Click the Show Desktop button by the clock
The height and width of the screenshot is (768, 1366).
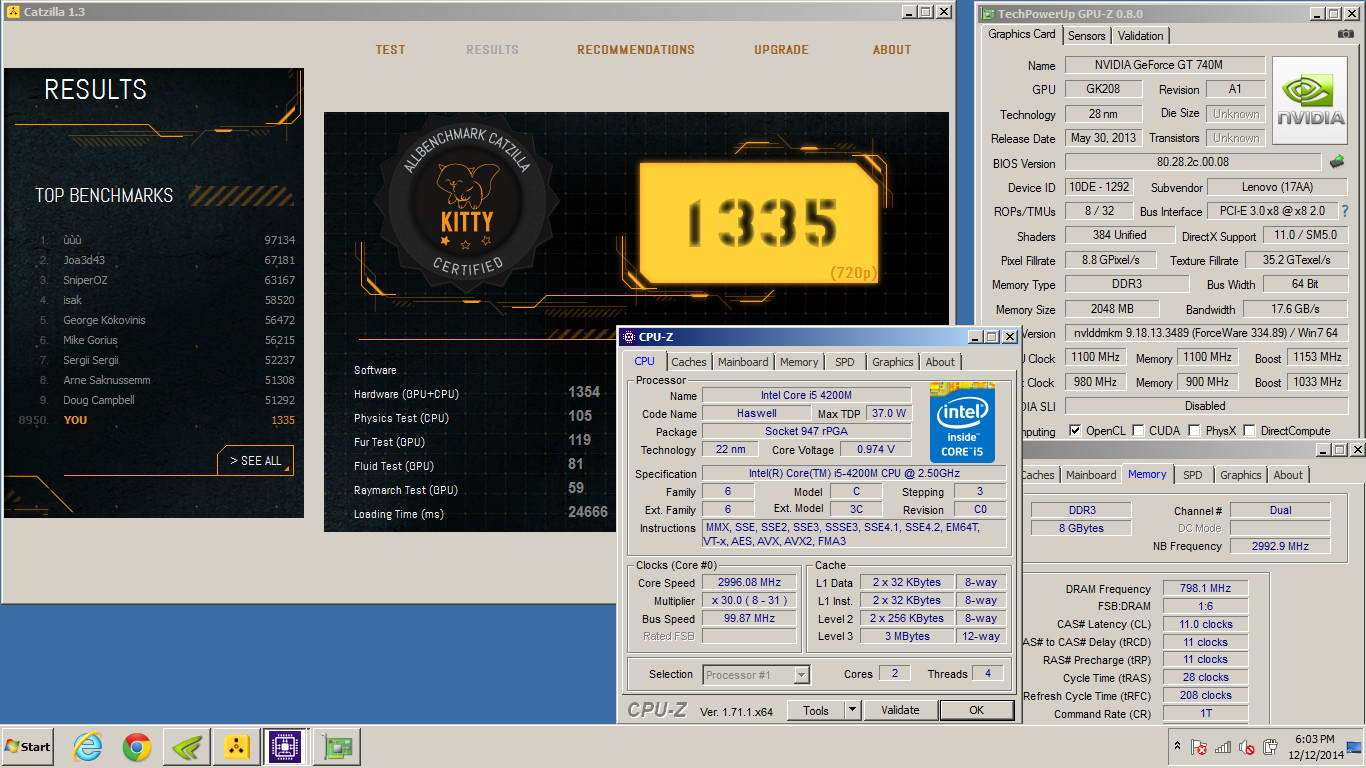tap(1354, 747)
